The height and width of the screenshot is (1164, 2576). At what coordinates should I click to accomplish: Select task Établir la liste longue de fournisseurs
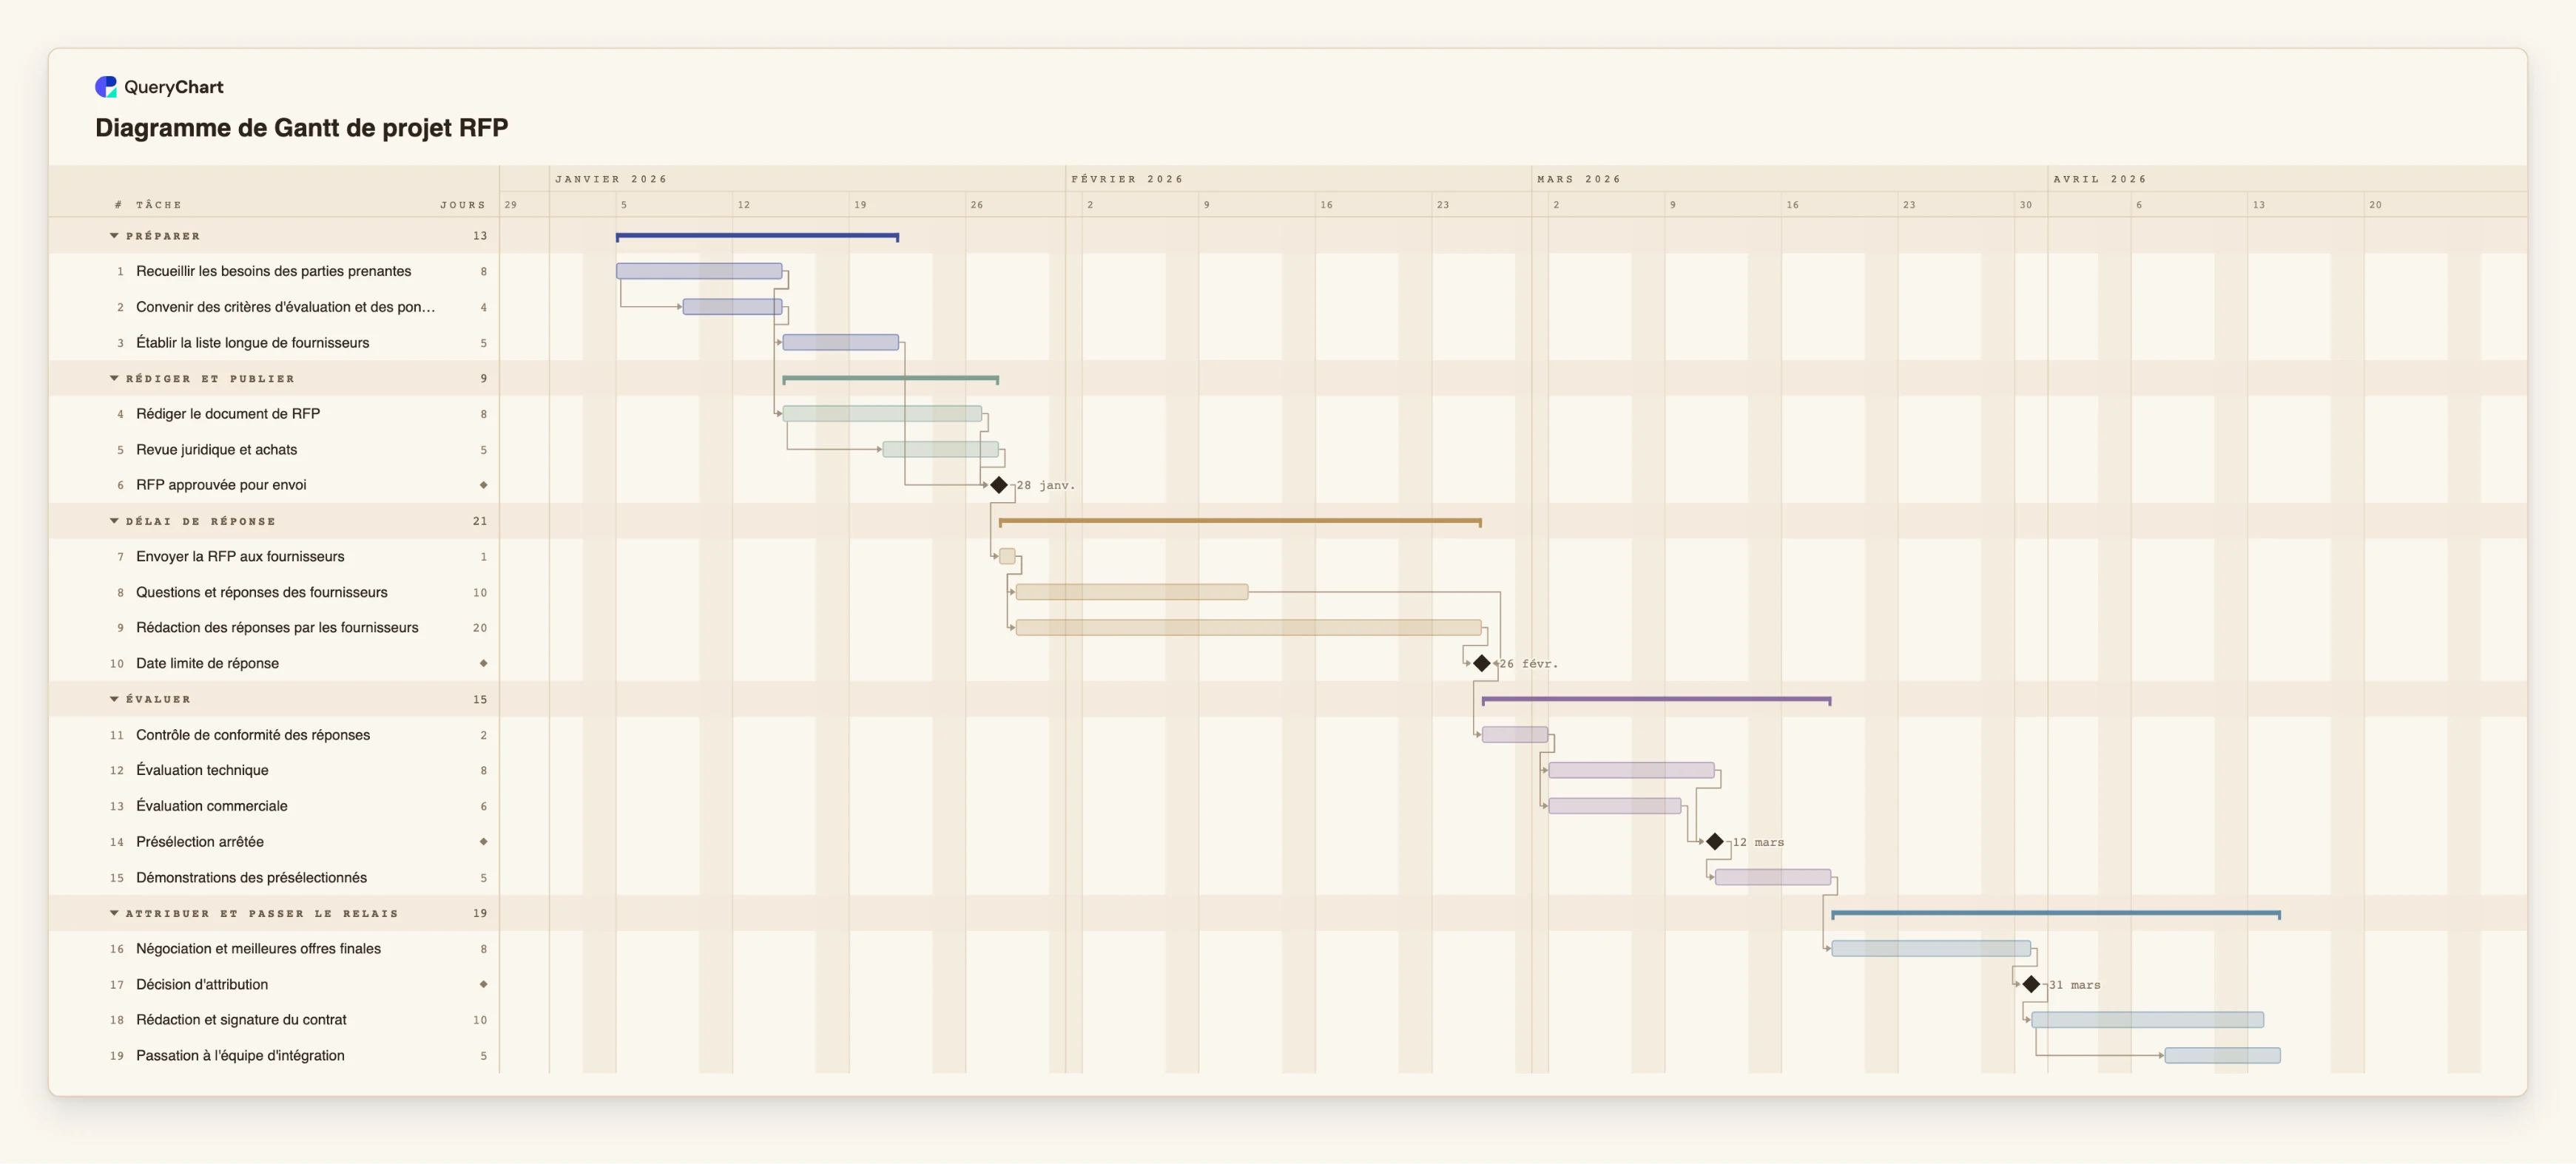[x=253, y=343]
